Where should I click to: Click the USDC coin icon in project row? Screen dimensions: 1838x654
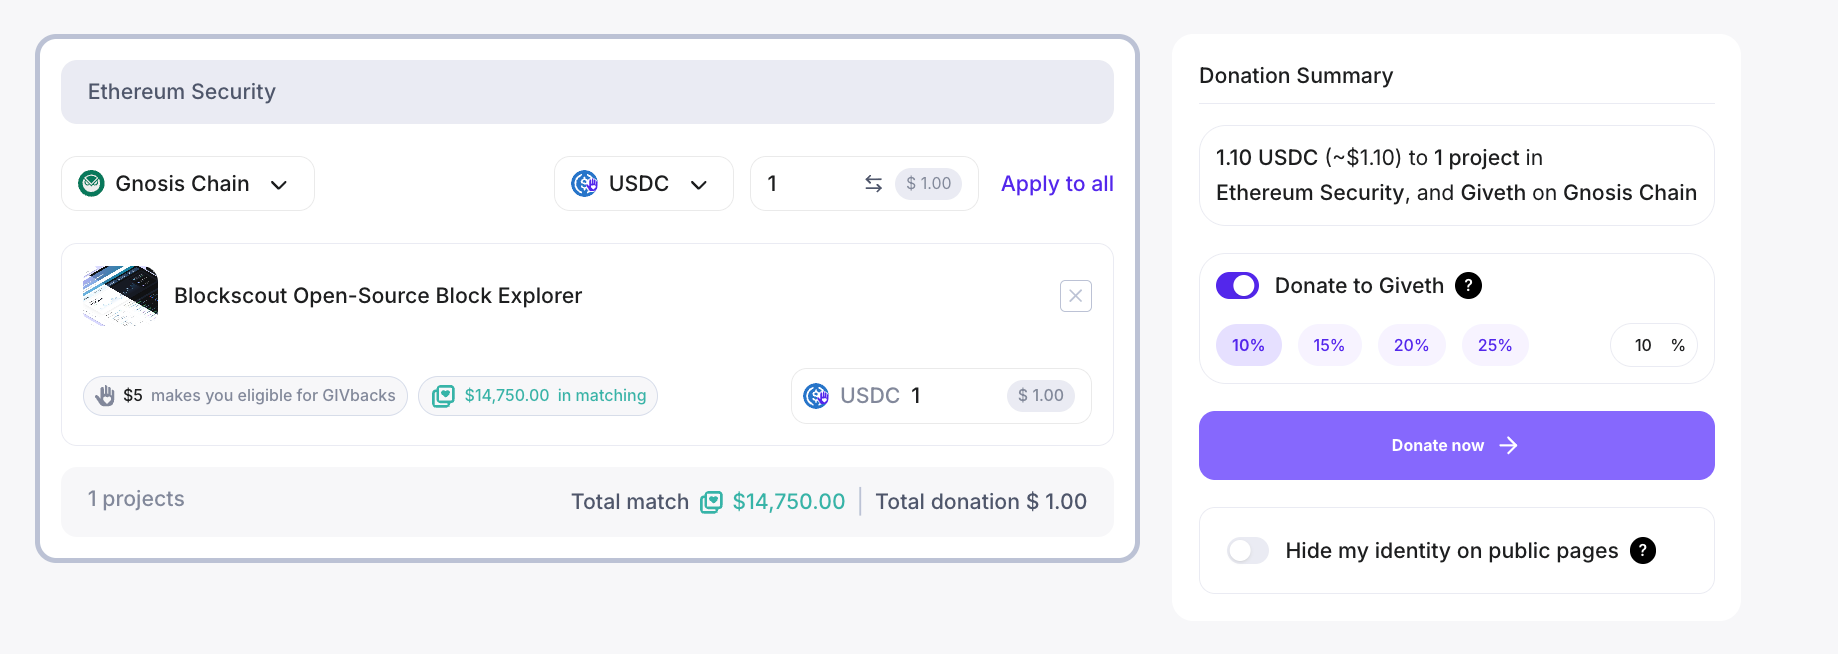point(816,396)
